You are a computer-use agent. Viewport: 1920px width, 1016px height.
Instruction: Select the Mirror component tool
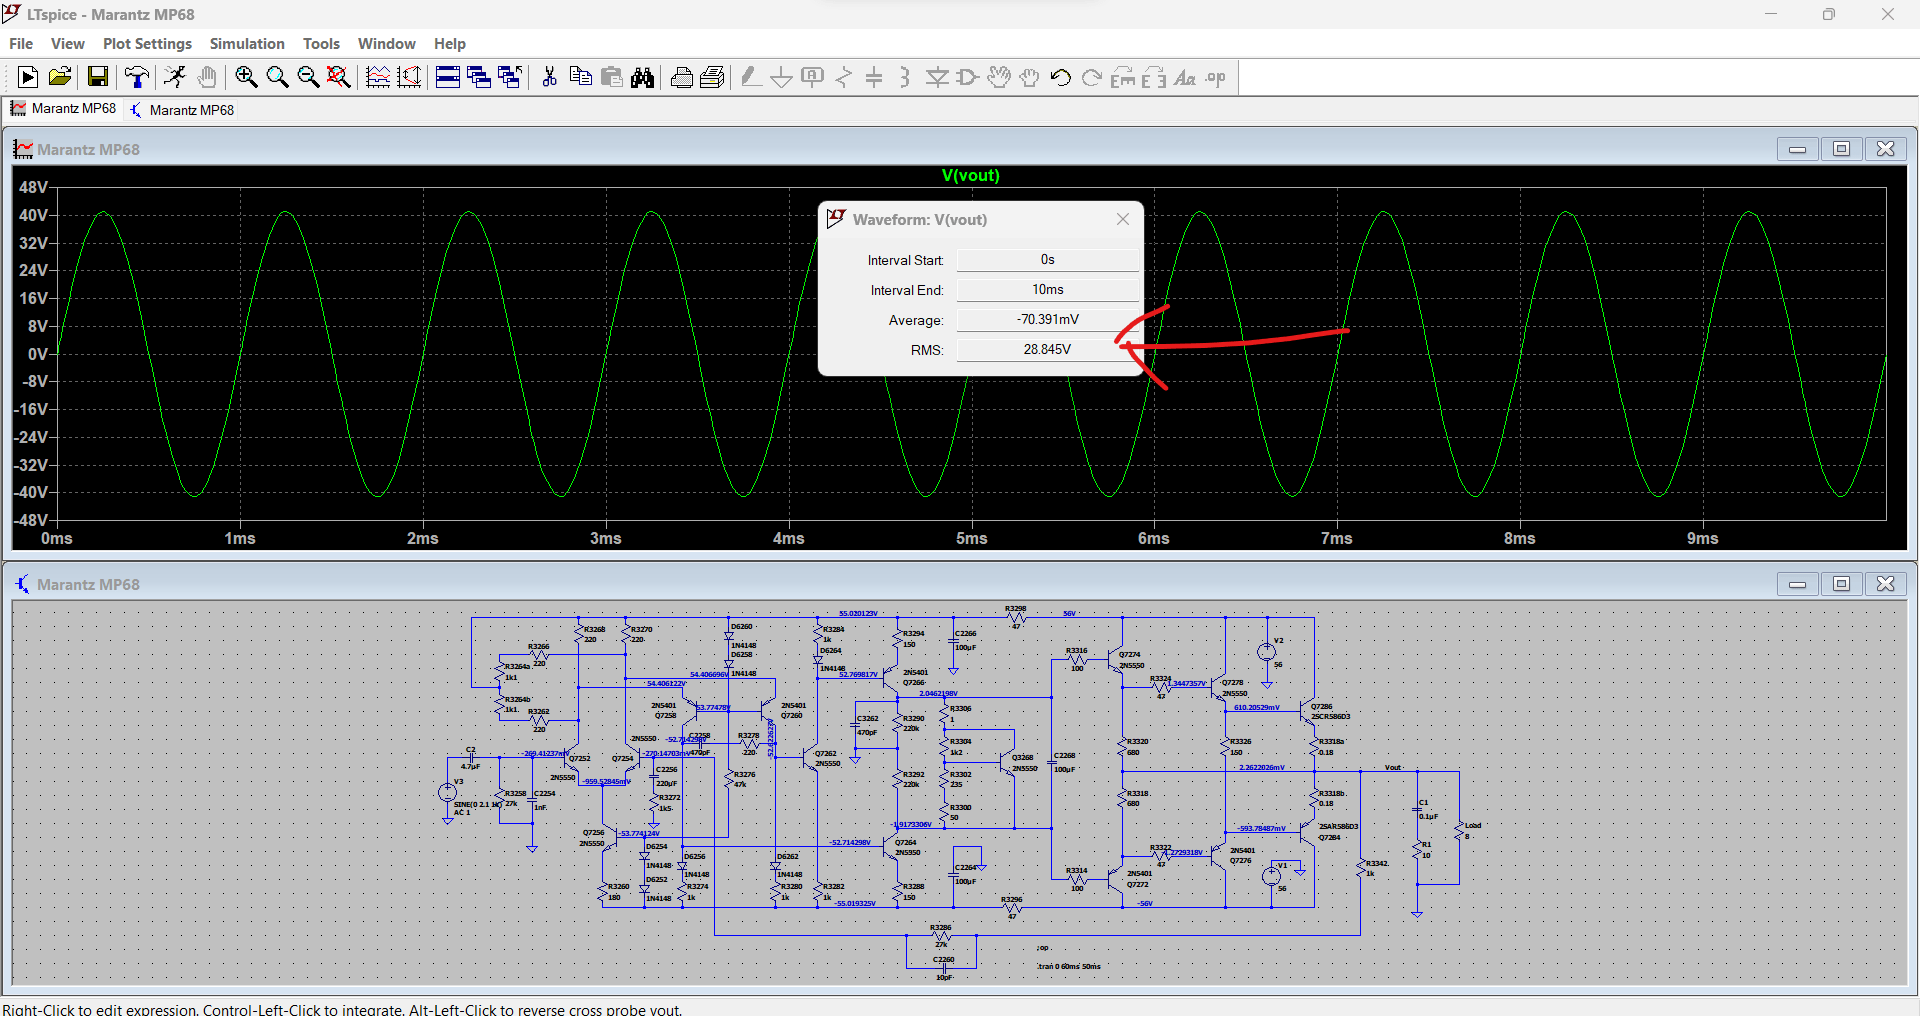click(1154, 77)
